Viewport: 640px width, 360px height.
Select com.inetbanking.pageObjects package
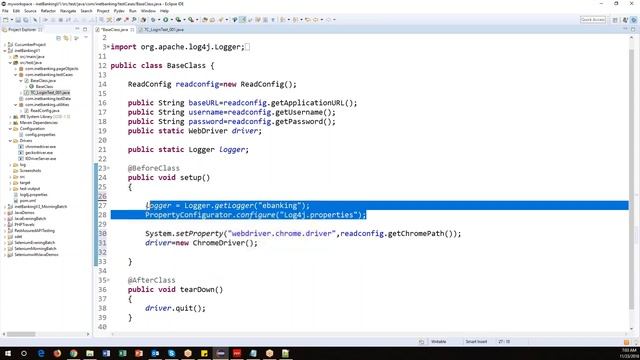click(x=51, y=69)
